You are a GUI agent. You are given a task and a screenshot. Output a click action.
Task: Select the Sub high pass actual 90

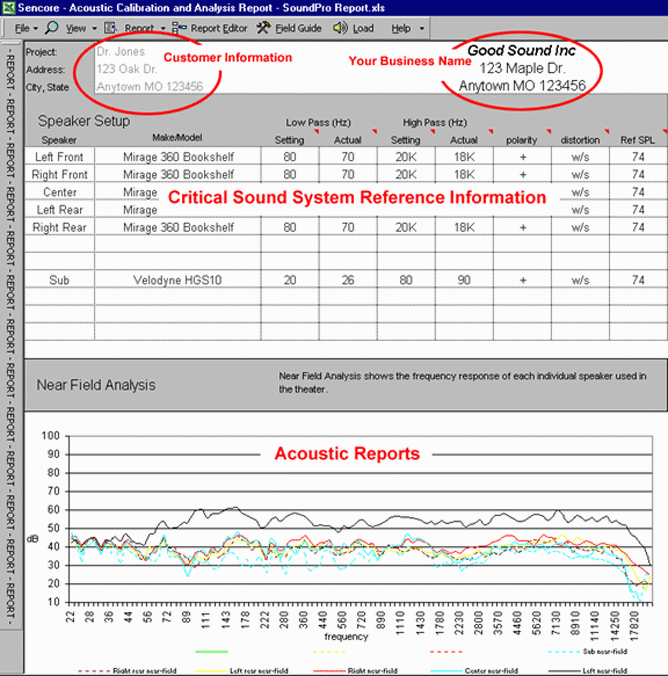[x=464, y=280]
